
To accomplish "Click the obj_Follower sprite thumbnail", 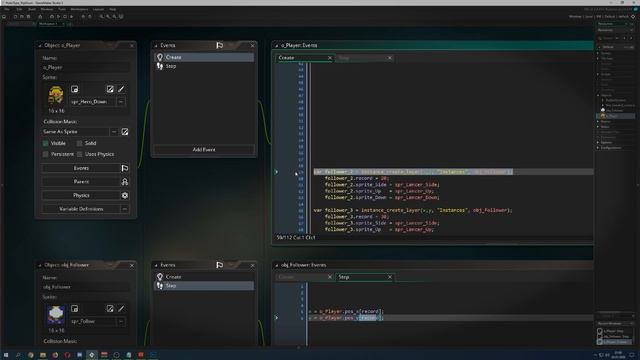I will 56,315.
